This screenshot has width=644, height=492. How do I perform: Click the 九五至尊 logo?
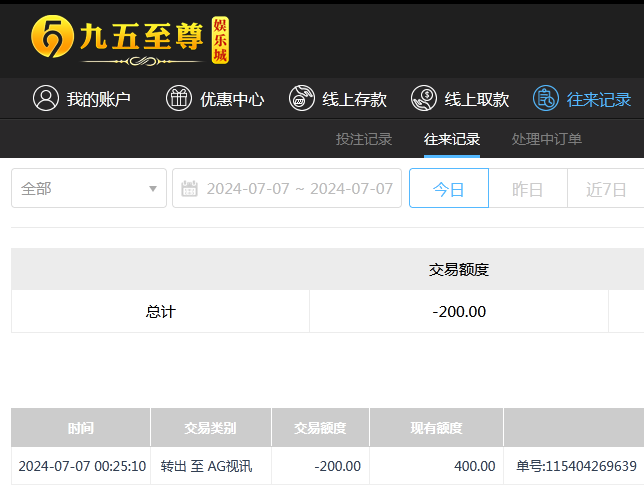click(130, 40)
